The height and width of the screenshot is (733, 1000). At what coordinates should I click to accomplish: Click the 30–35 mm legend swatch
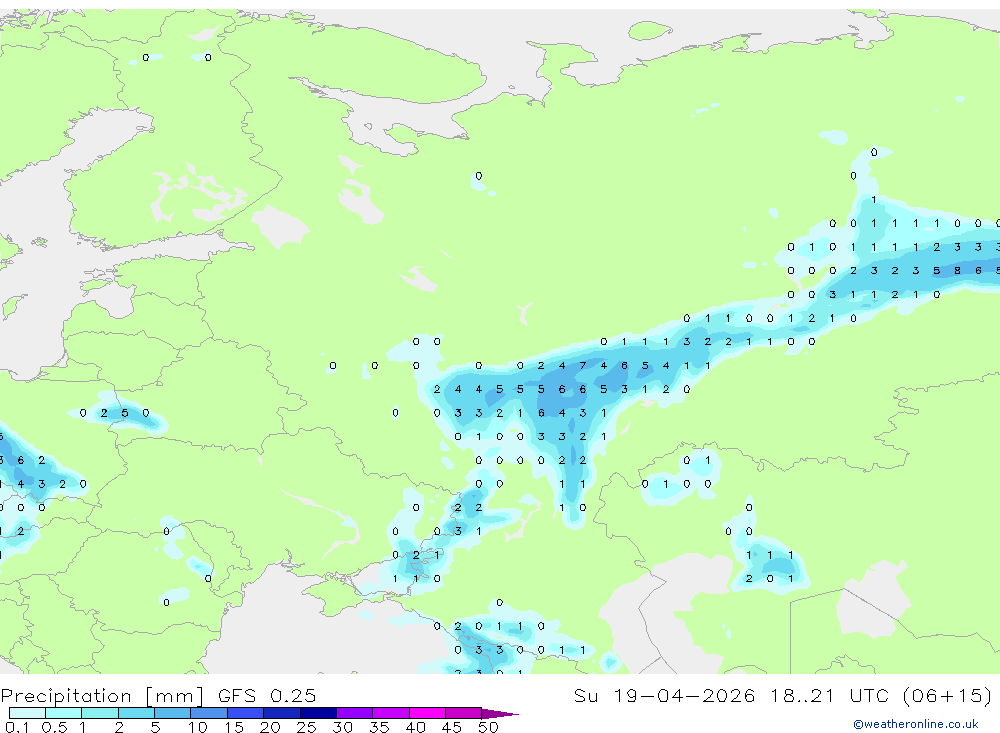(355, 713)
